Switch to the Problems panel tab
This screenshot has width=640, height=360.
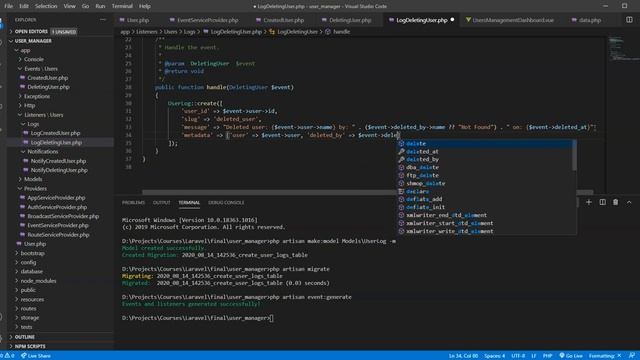(133, 202)
